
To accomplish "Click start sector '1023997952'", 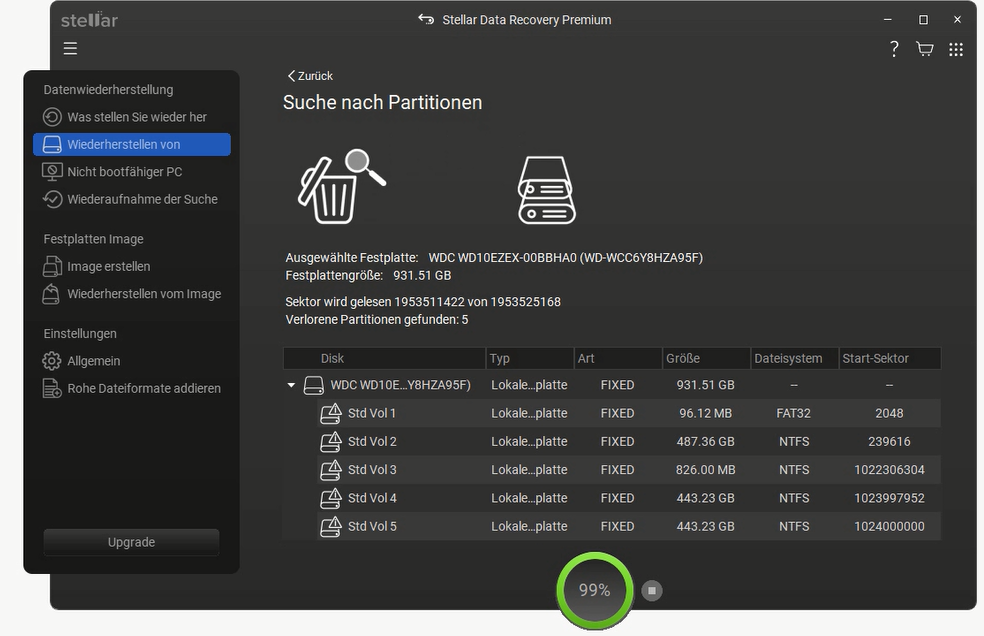I will click(x=889, y=498).
